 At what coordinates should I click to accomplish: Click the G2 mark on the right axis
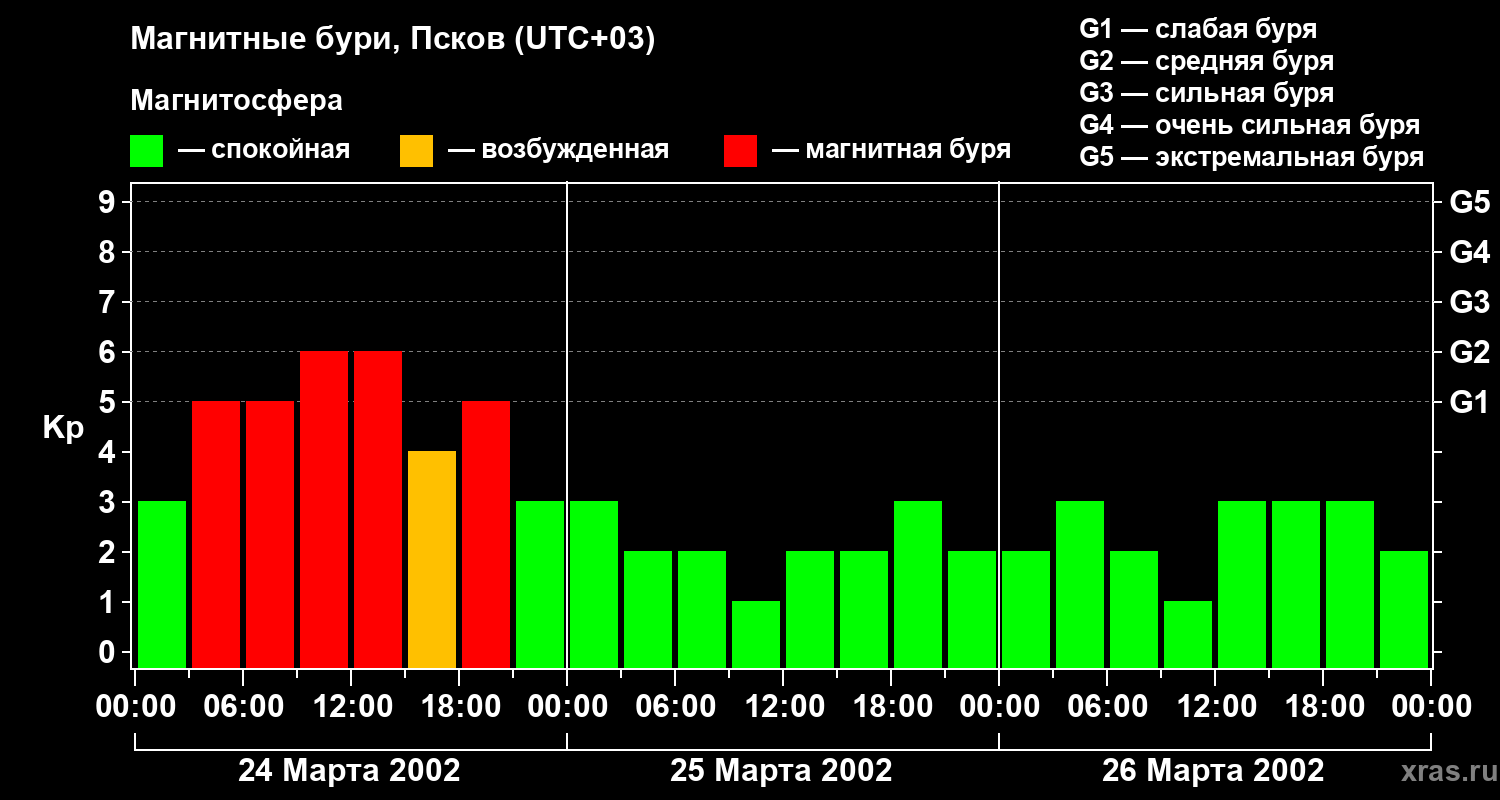coord(1470,352)
